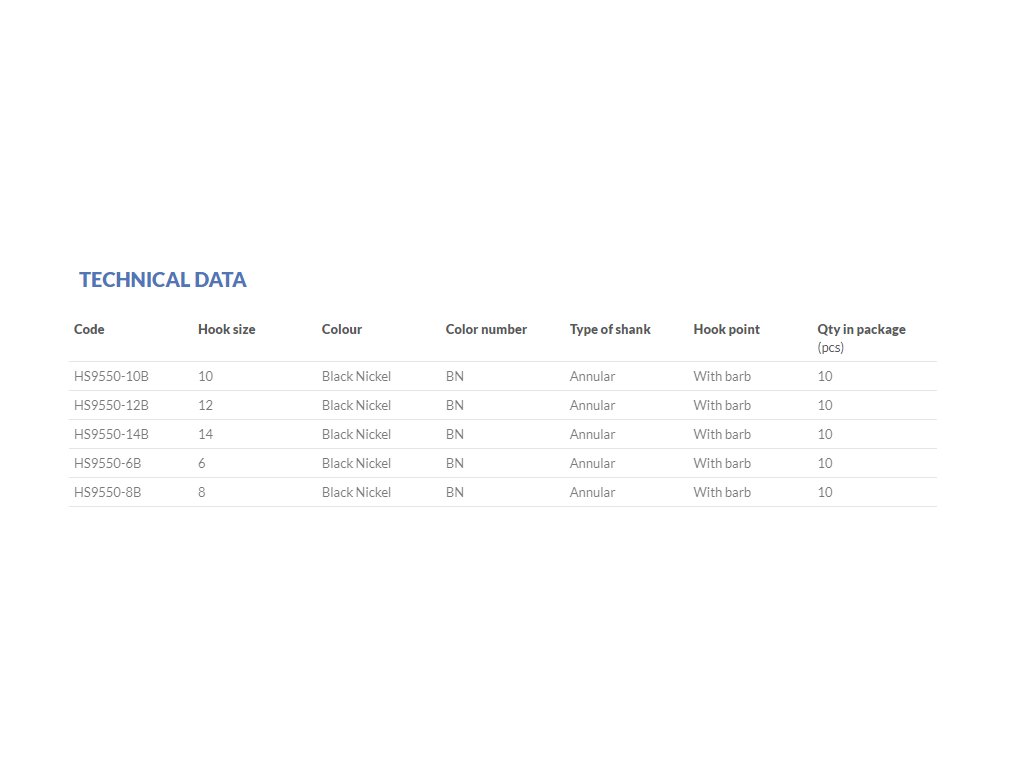The width and height of the screenshot is (1024, 768).
Task: Select the HS9550-8B code cell
Action: [x=108, y=492]
